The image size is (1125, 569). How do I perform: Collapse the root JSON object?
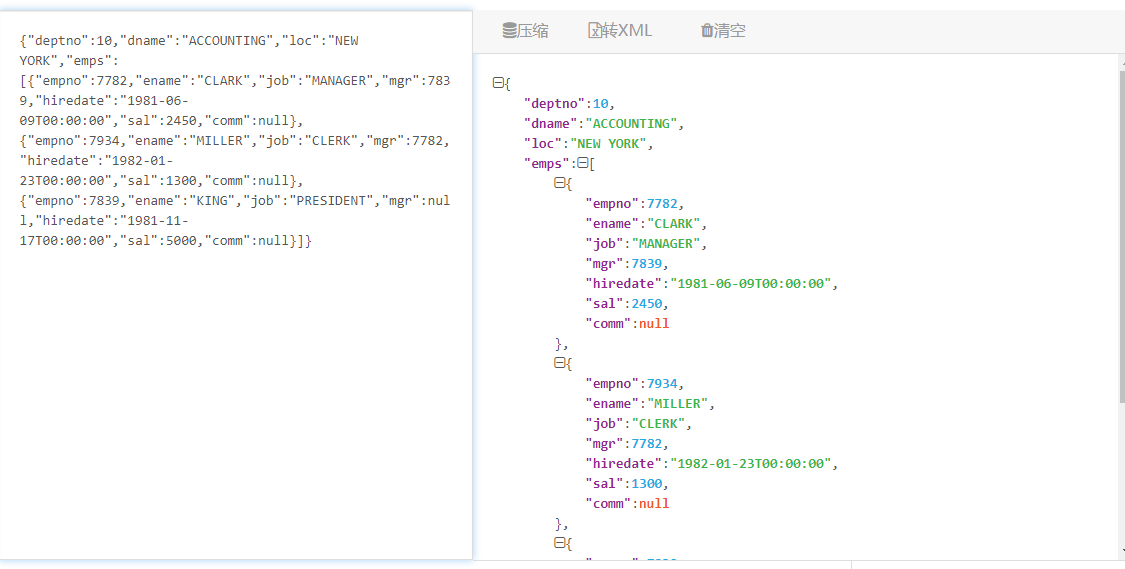point(498,84)
